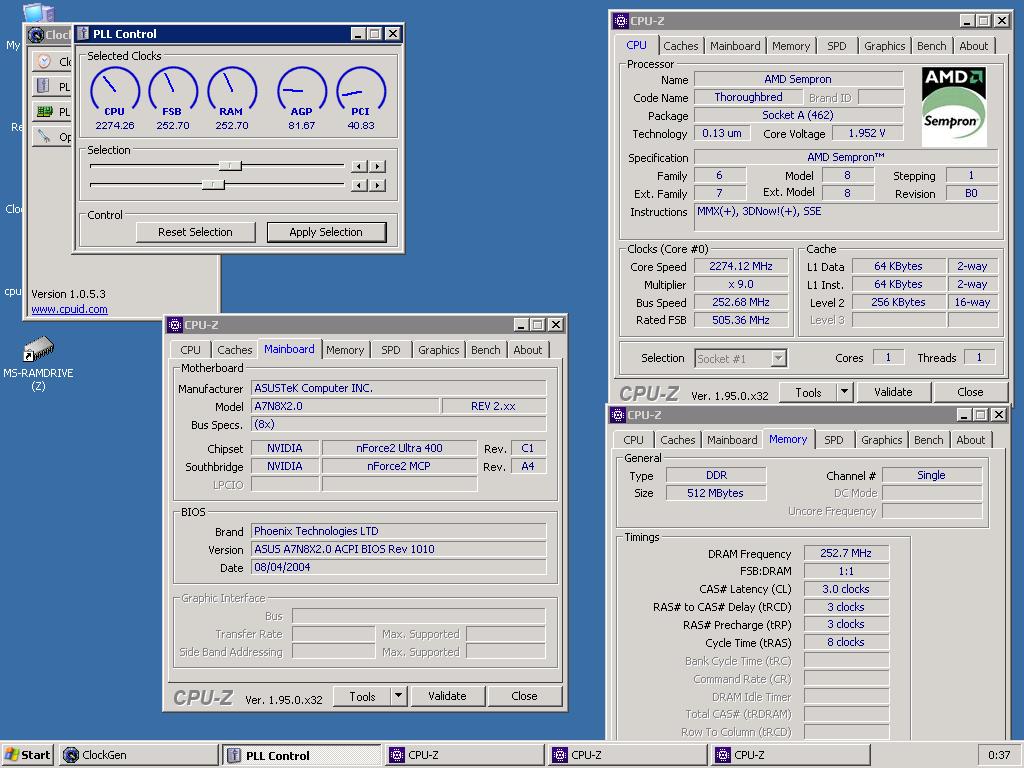
Task: Click Validate in Mainboard window
Action: pos(447,696)
